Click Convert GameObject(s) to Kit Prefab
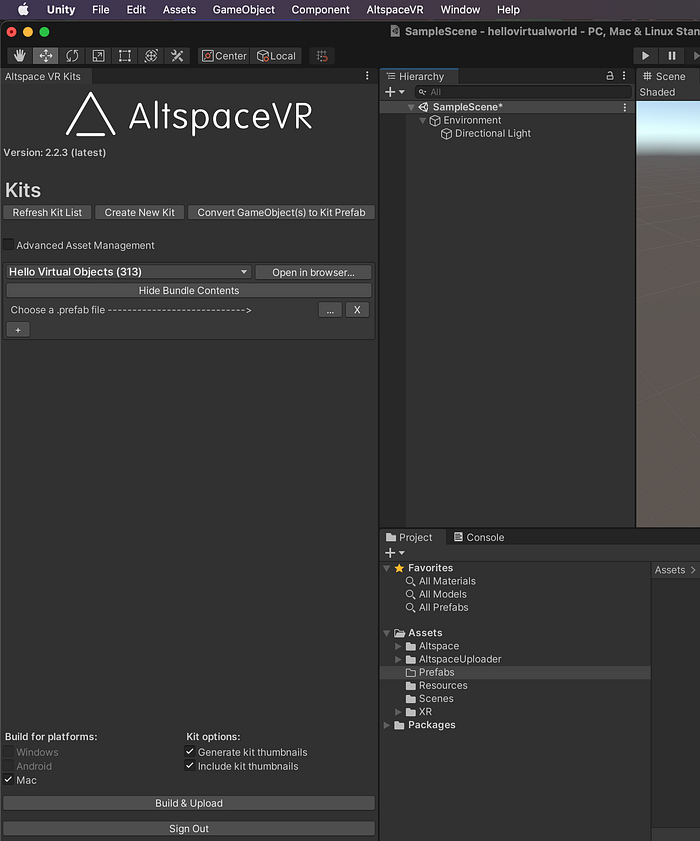The image size is (700, 841). (x=281, y=212)
